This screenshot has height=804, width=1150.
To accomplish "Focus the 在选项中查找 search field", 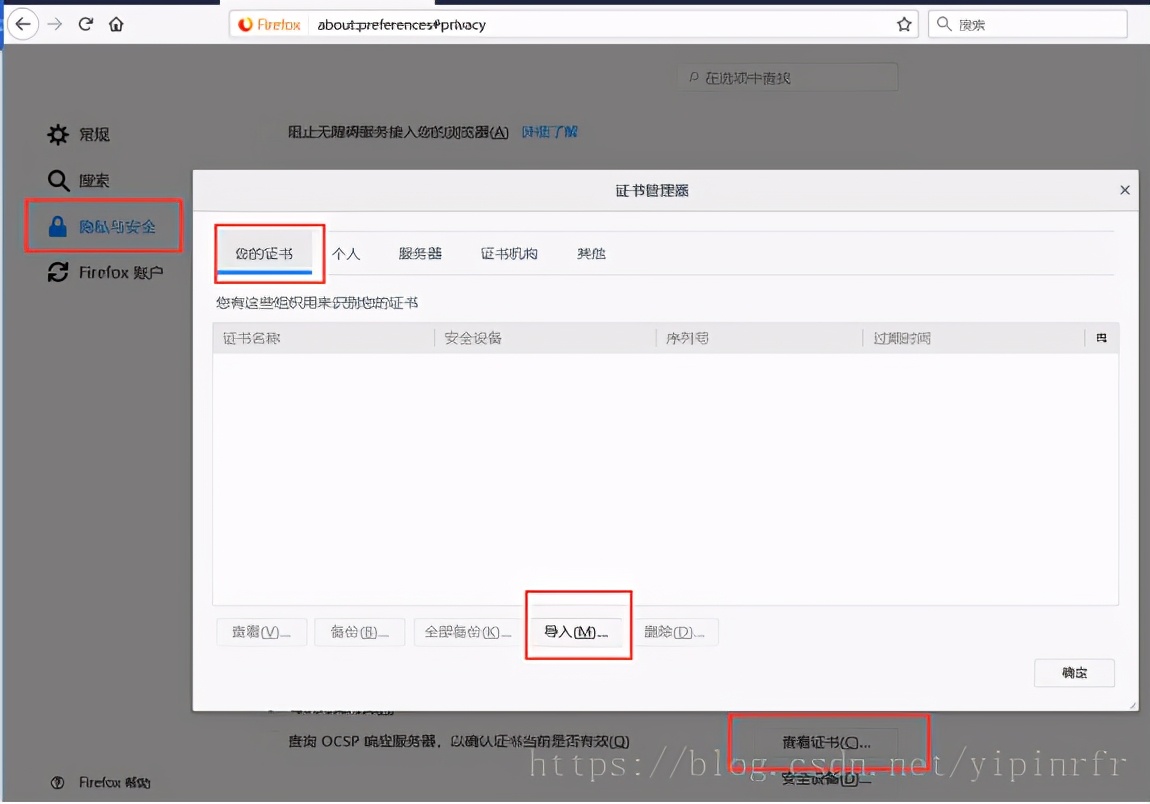I will tap(788, 78).
